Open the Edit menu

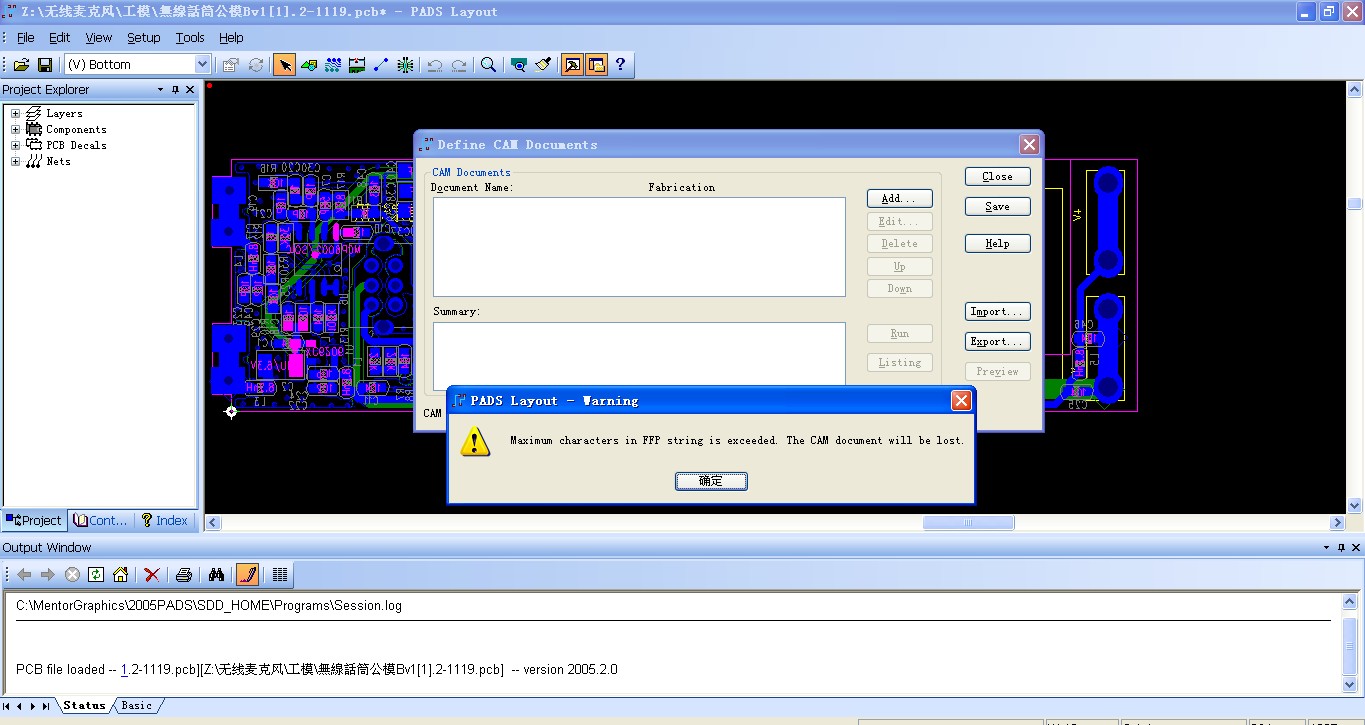(60, 38)
